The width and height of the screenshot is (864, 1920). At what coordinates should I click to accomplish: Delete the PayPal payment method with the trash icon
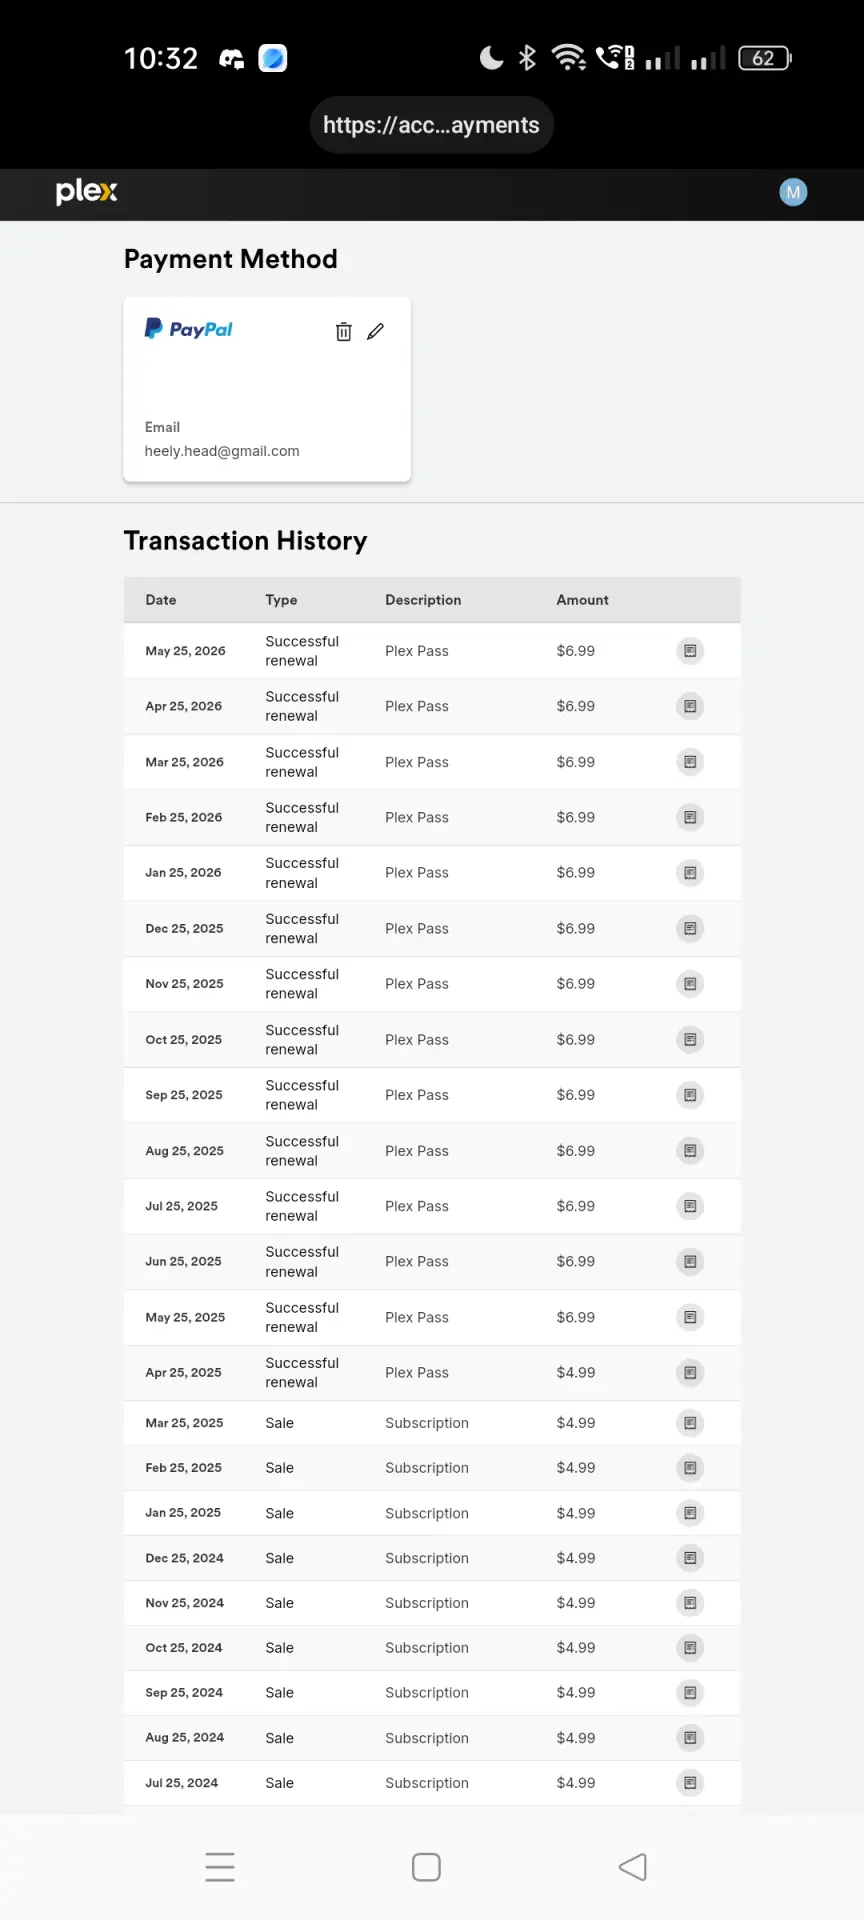(343, 332)
